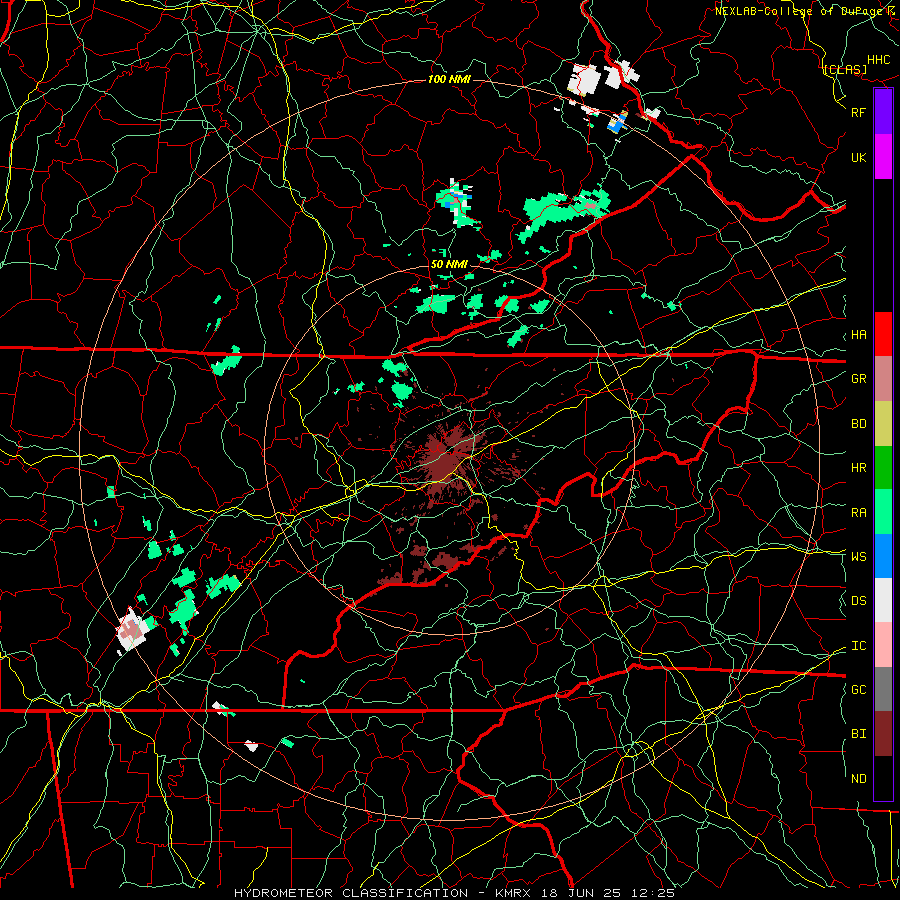Click the RF legend label
The image size is (900, 900).
[859, 112]
